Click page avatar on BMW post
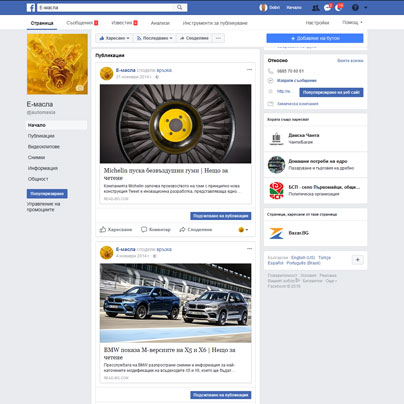Viewport: 404px width, 404px height. (107, 253)
